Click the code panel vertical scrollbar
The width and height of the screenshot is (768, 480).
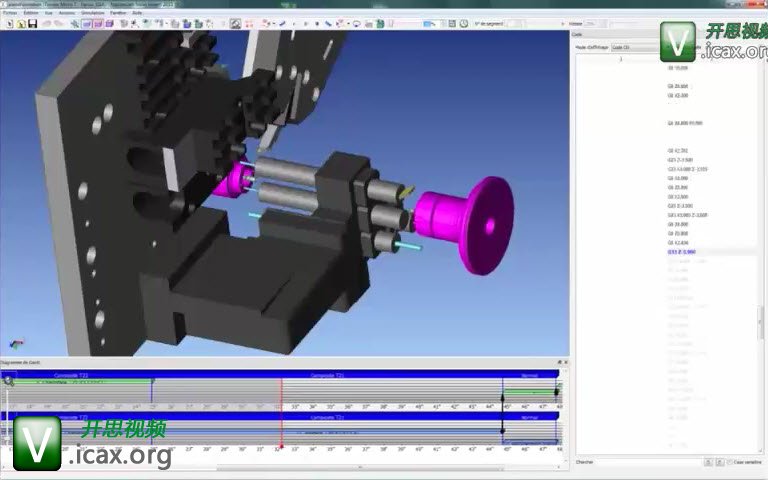[x=761, y=323]
